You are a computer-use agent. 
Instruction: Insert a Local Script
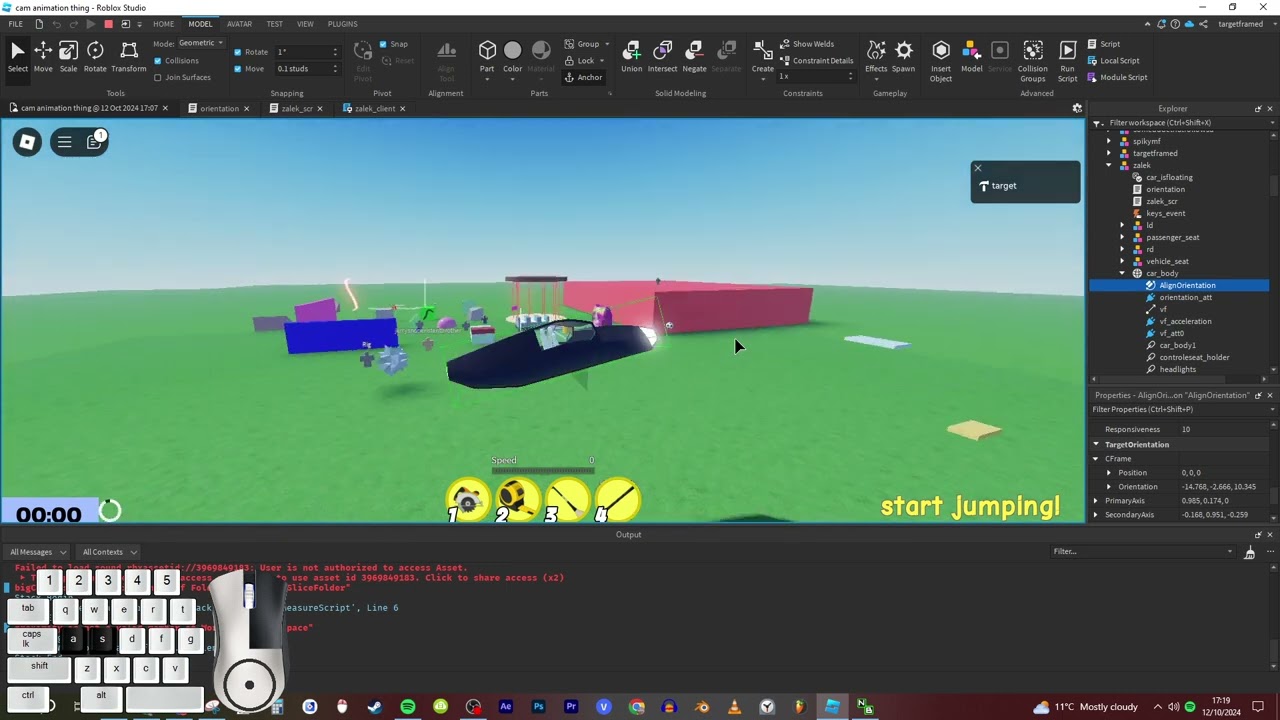pyautogui.click(x=1113, y=61)
